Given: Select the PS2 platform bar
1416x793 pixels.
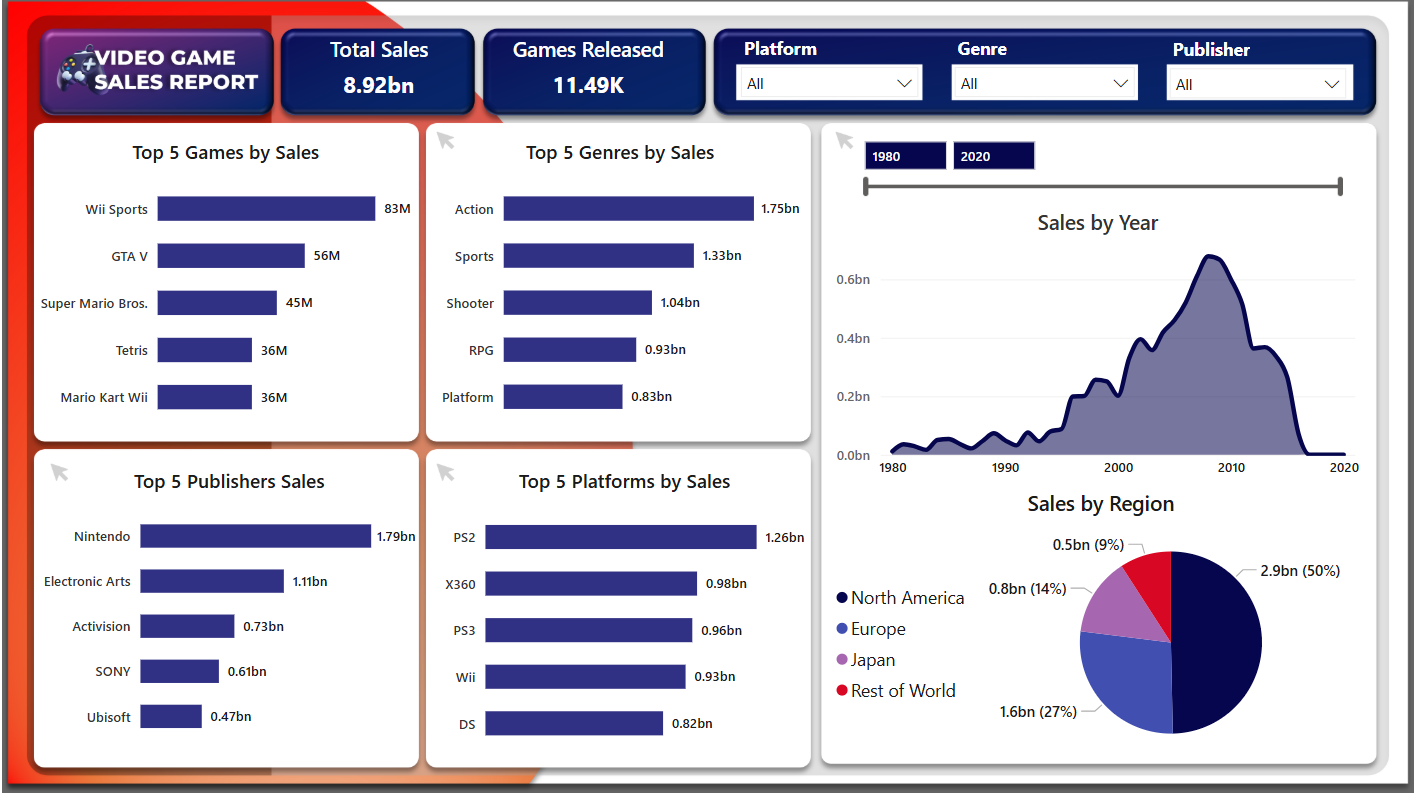Looking at the screenshot, I should point(621,537).
